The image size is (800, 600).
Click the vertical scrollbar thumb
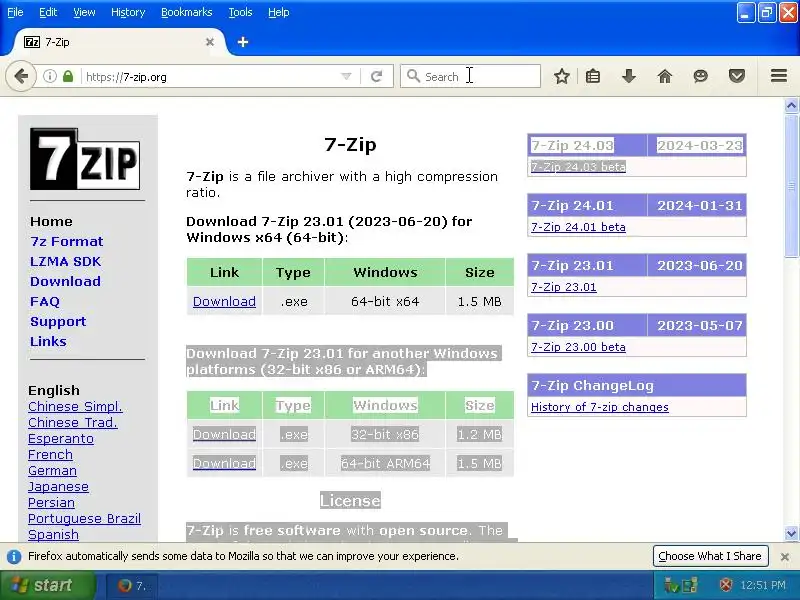(791, 186)
